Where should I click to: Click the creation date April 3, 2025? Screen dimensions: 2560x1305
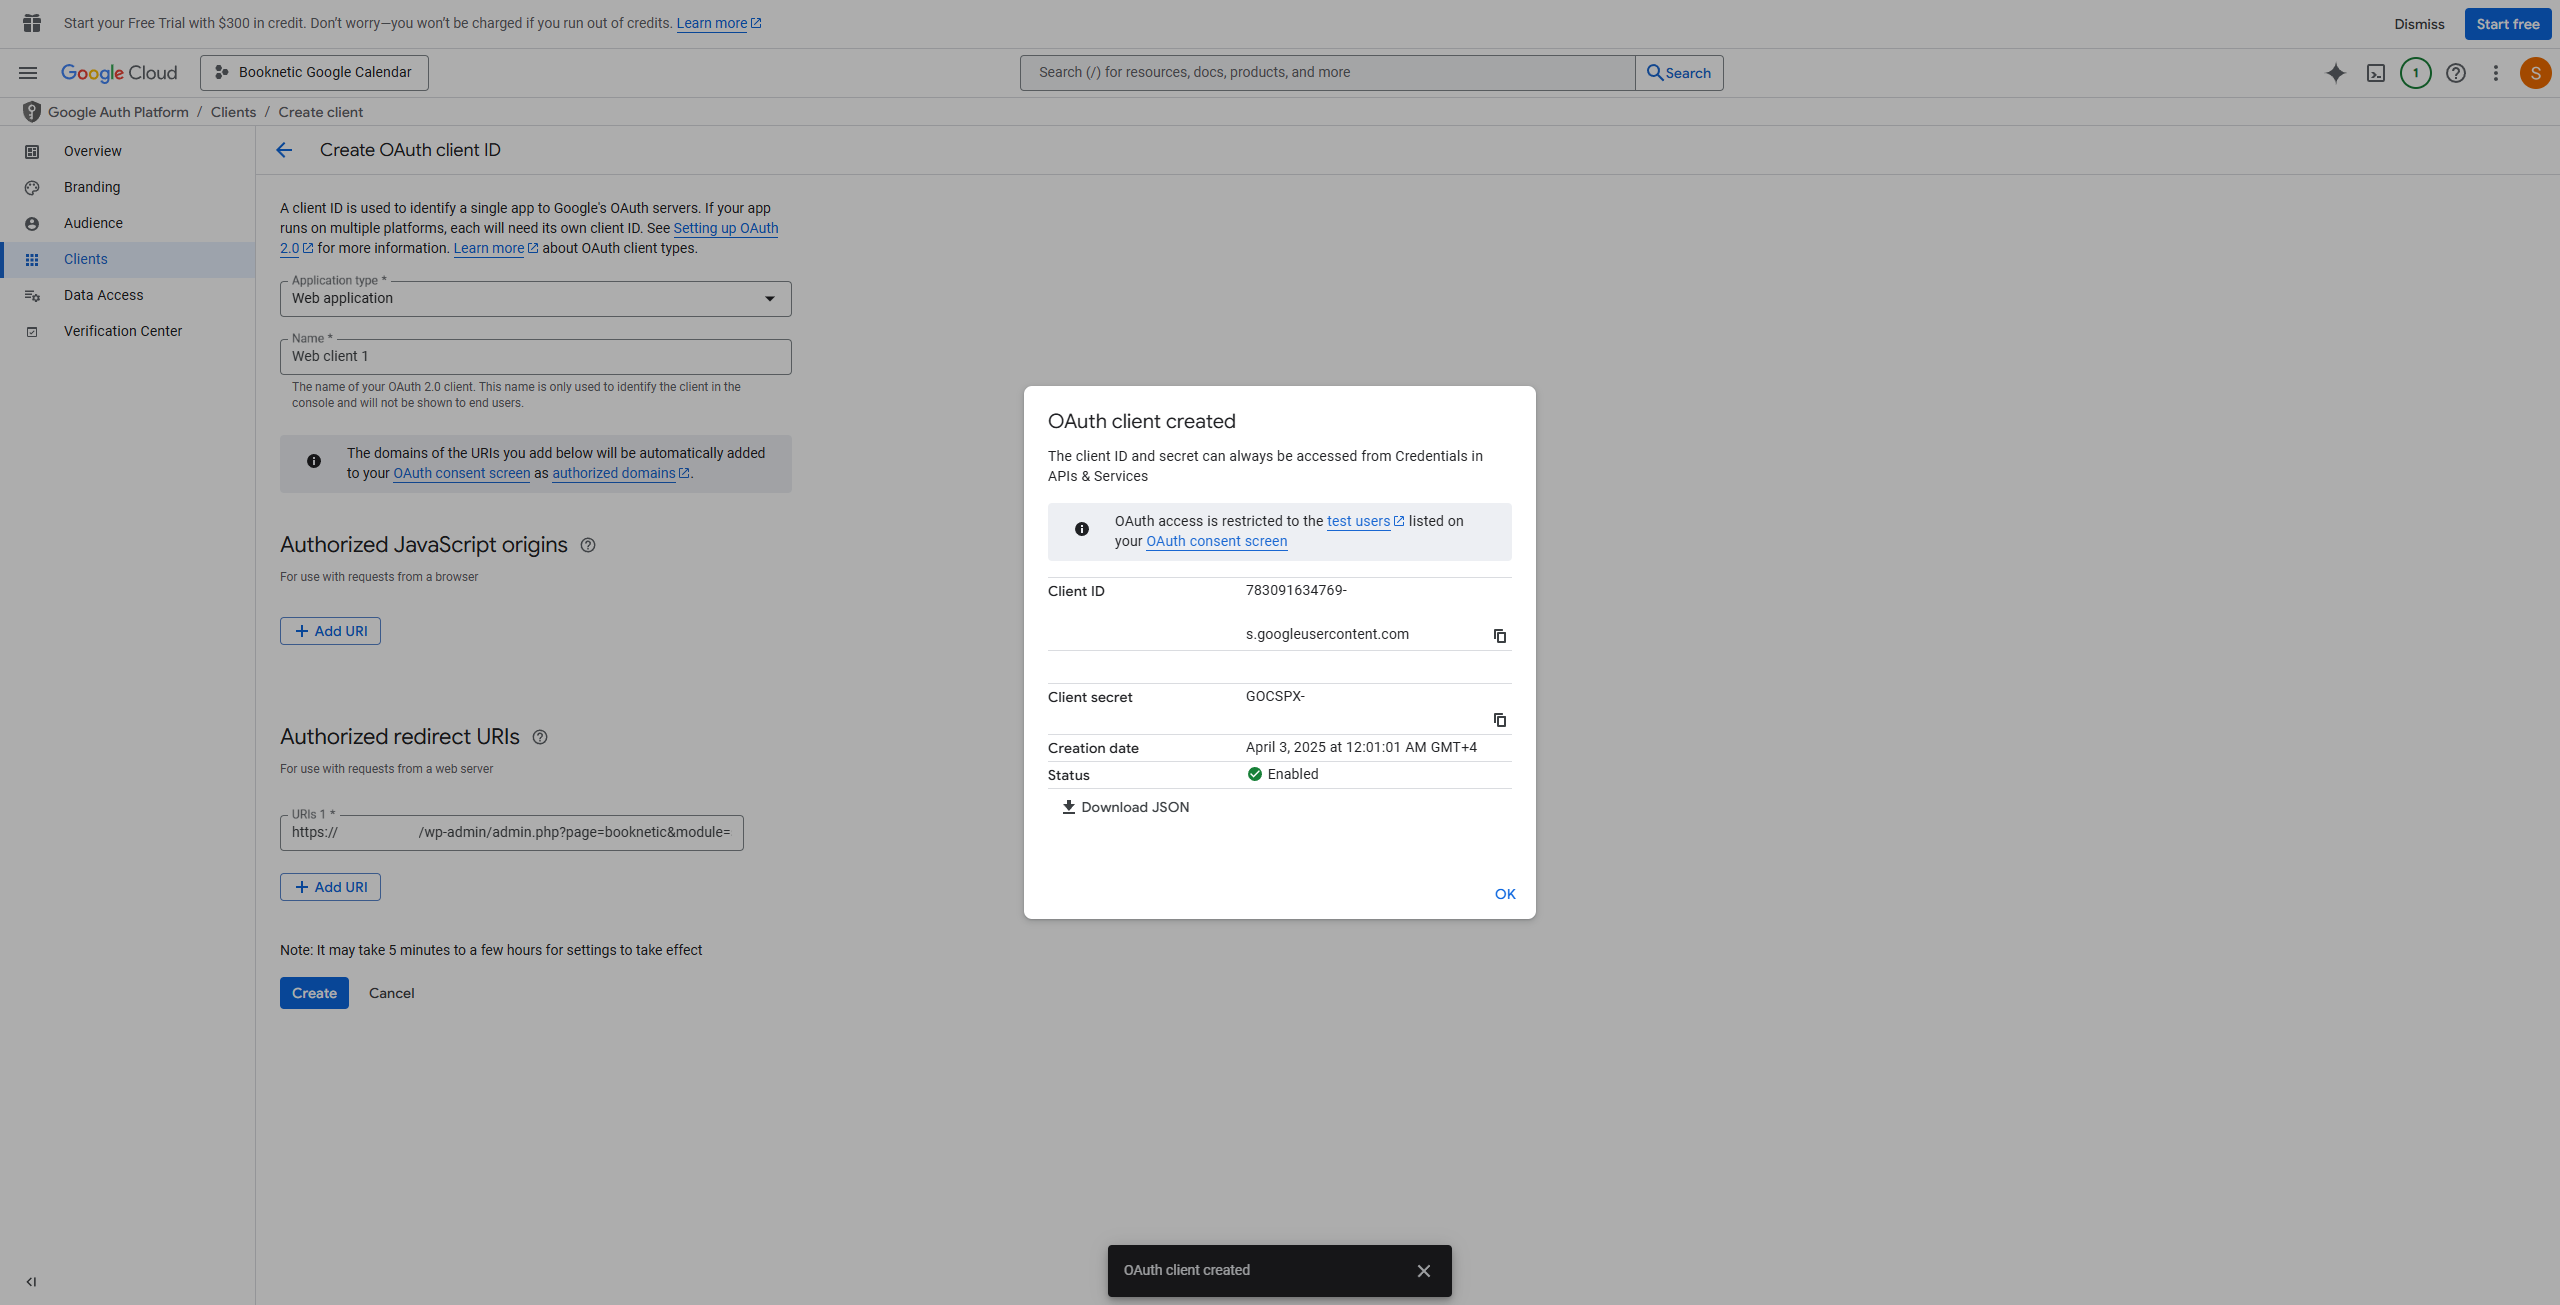pyautogui.click(x=1361, y=747)
